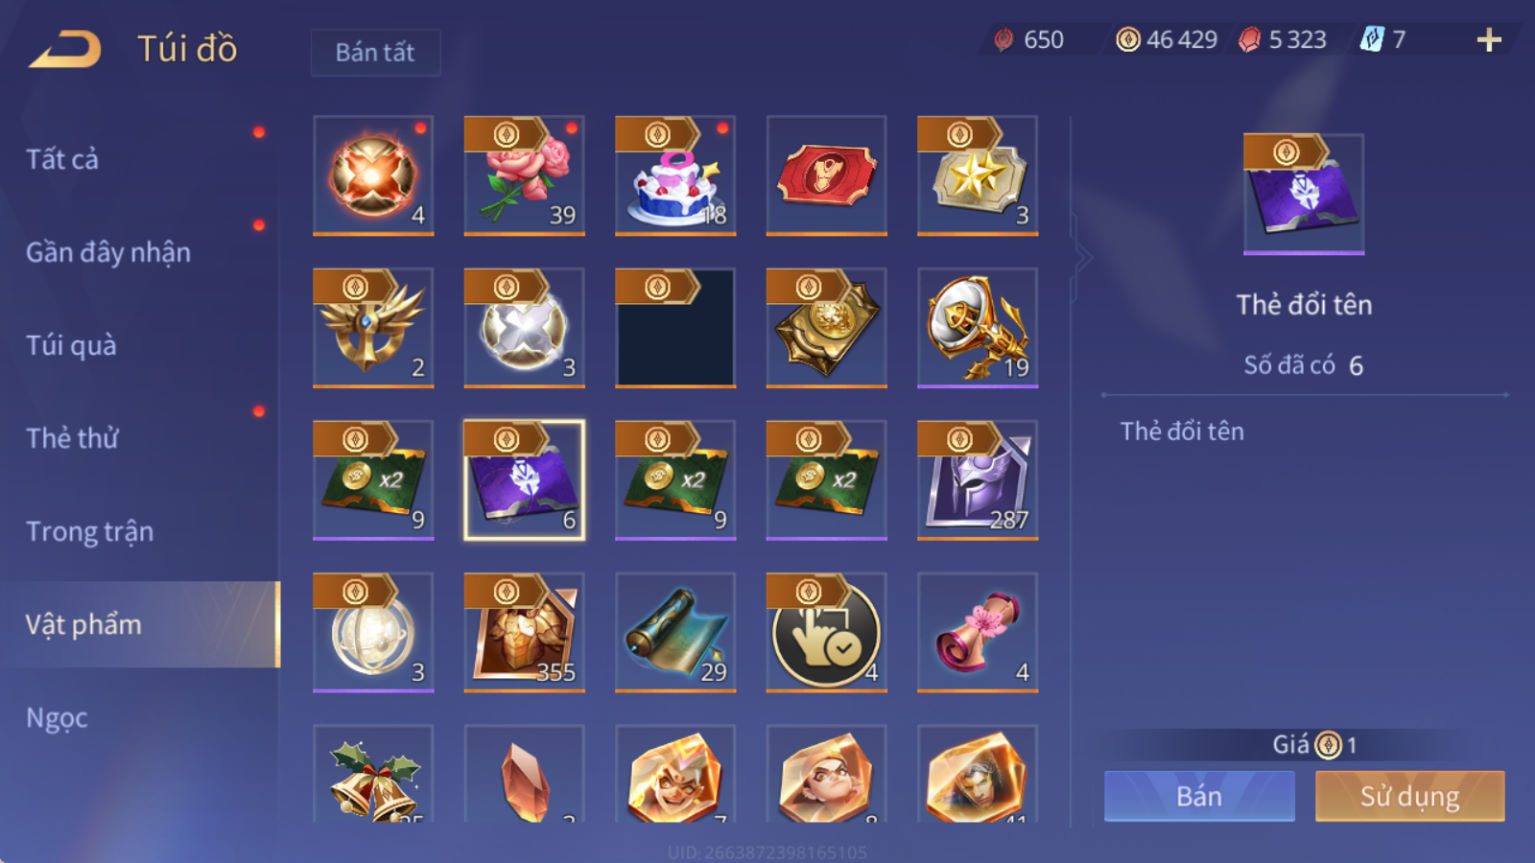Select the Christmas bells item

click(373, 774)
